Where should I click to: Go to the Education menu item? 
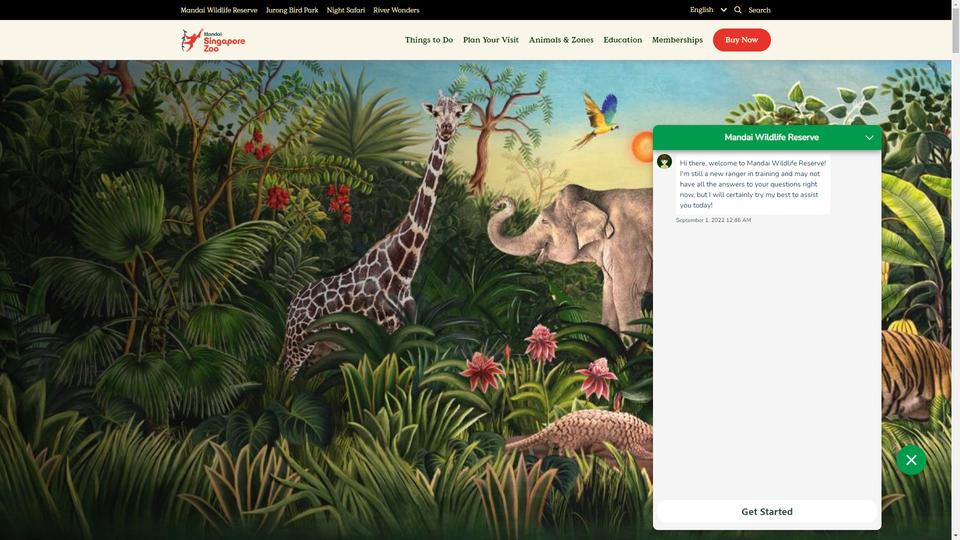click(x=622, y=40)
